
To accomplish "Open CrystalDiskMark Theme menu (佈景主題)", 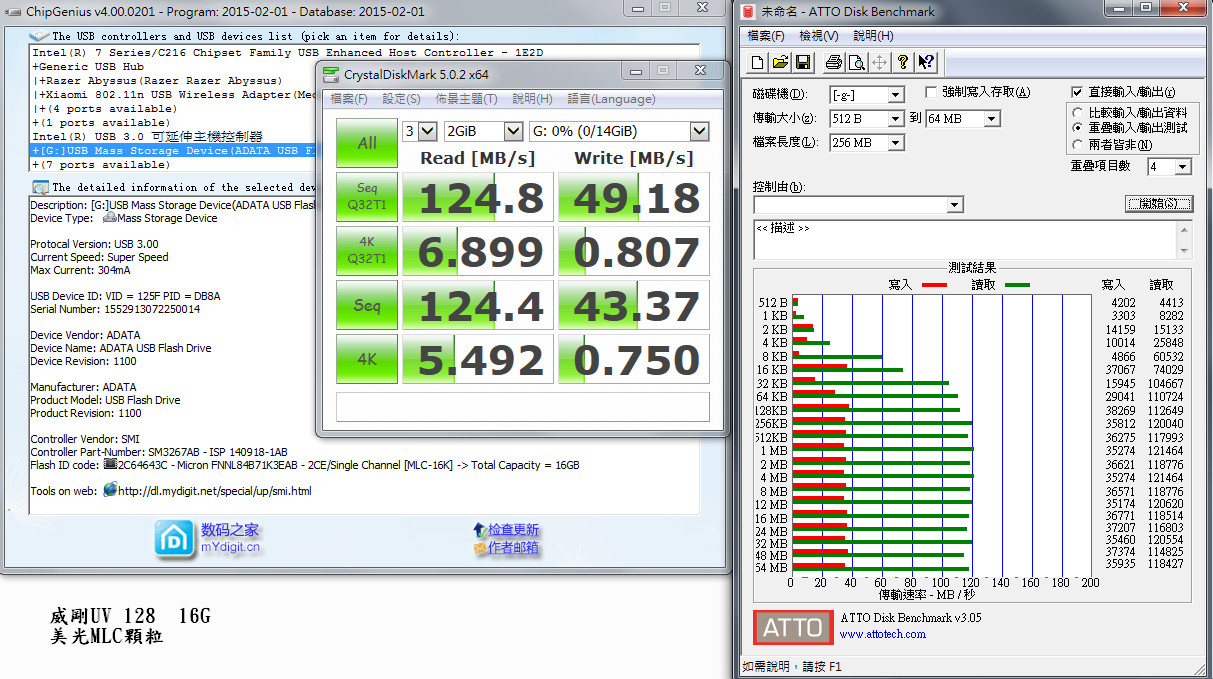I will tap(466, 99).
